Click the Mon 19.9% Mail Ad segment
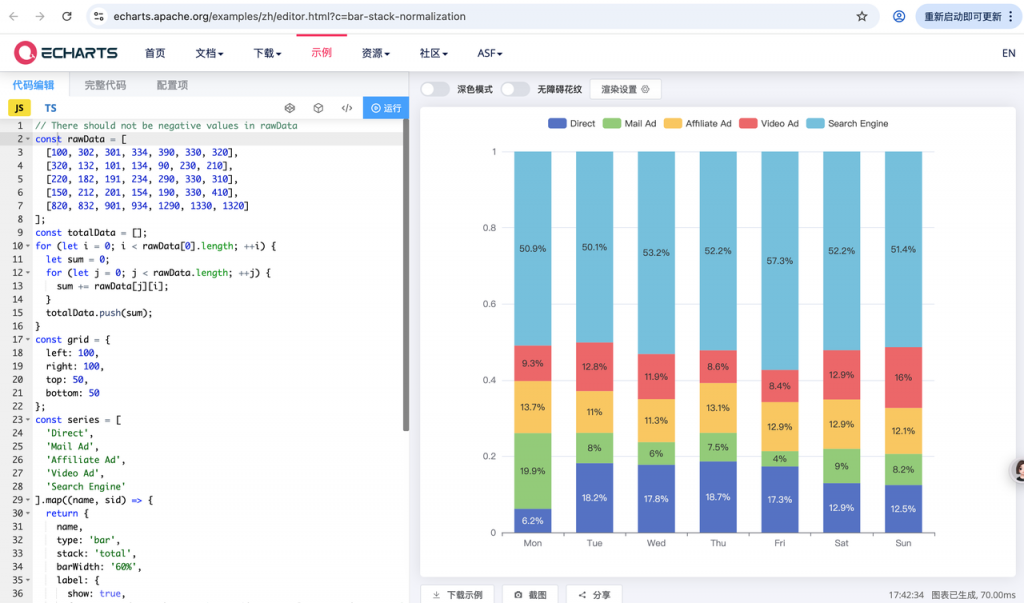 [x=533, y=471]
